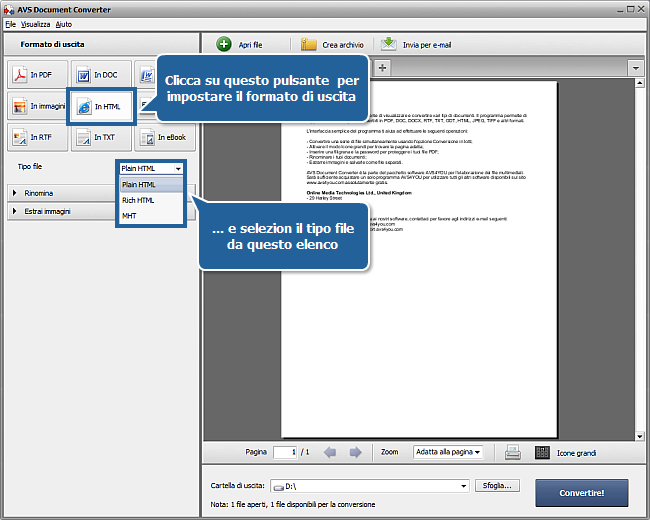Click the Sfoglia... browse button
The image size is (650, 520).
pyautogui.click(x=497, y=486)
